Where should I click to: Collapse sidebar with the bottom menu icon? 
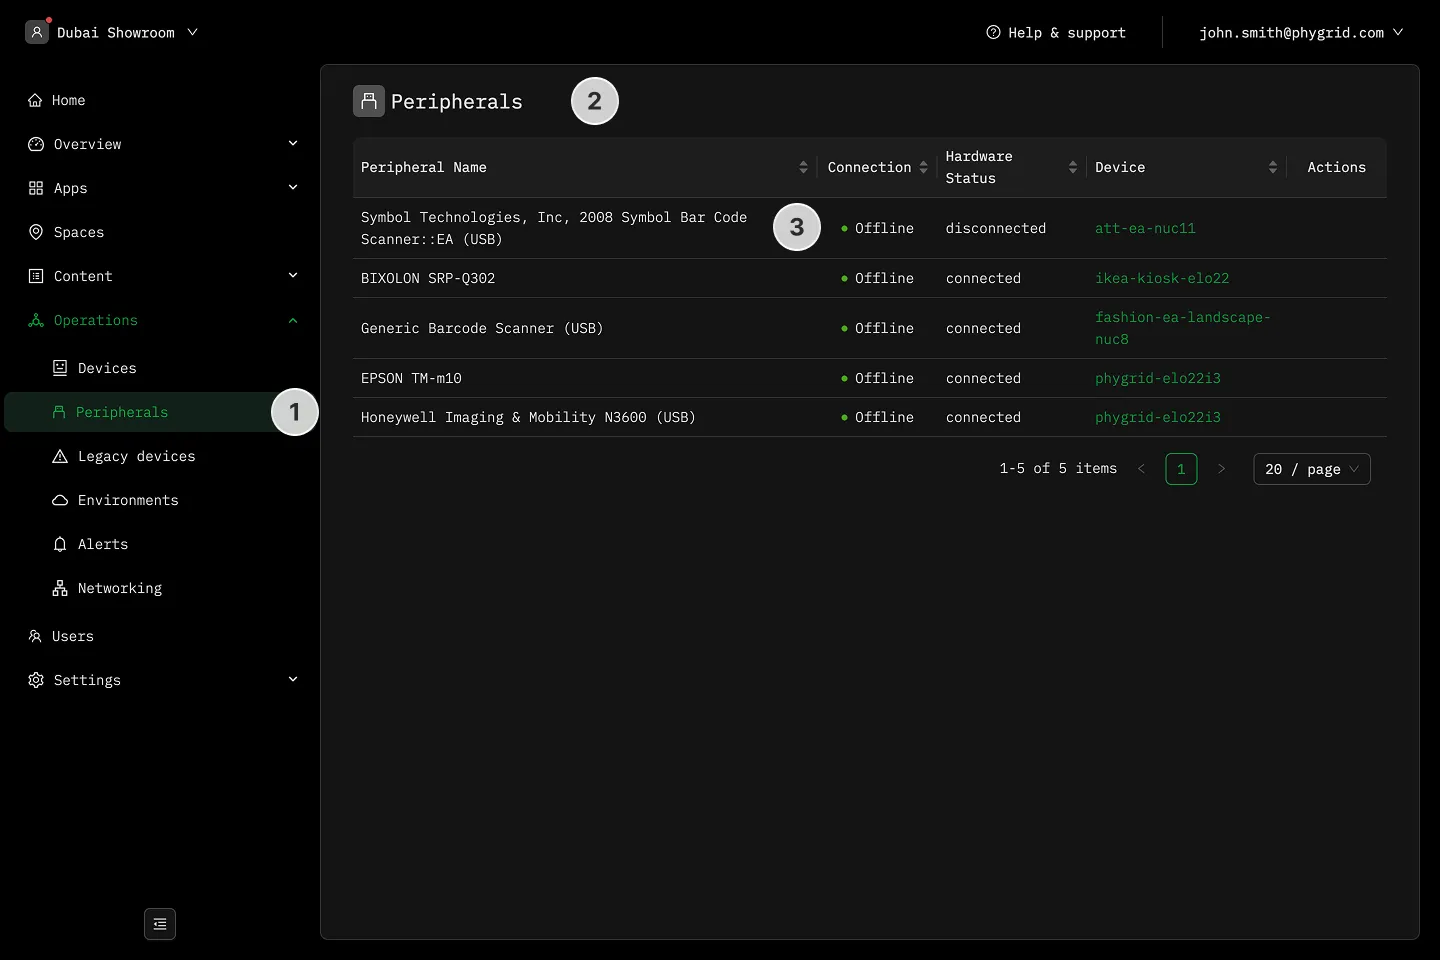point(160,924)
